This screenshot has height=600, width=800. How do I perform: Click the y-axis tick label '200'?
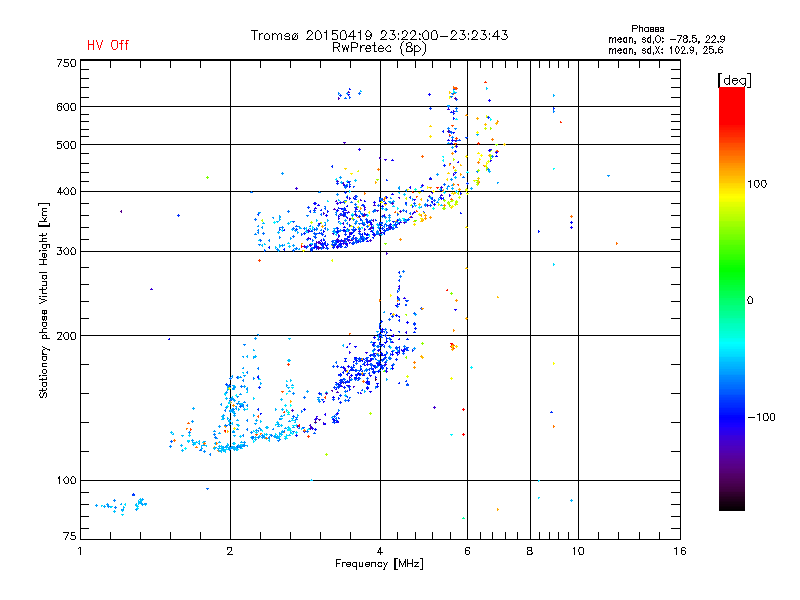(66, 336)
